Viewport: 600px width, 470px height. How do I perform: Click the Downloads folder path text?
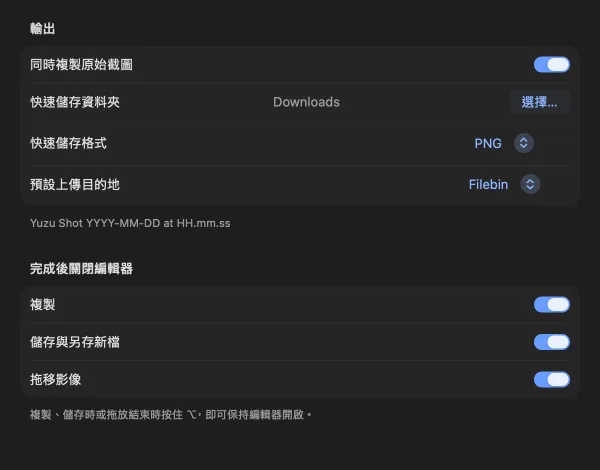click(x=306, y=102)
